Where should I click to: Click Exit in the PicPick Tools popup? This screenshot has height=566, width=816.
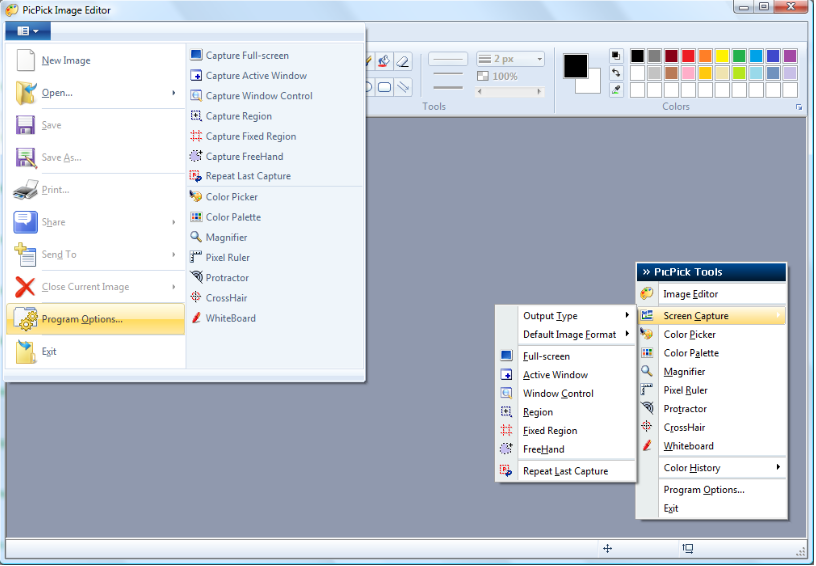tap(671, 508)
